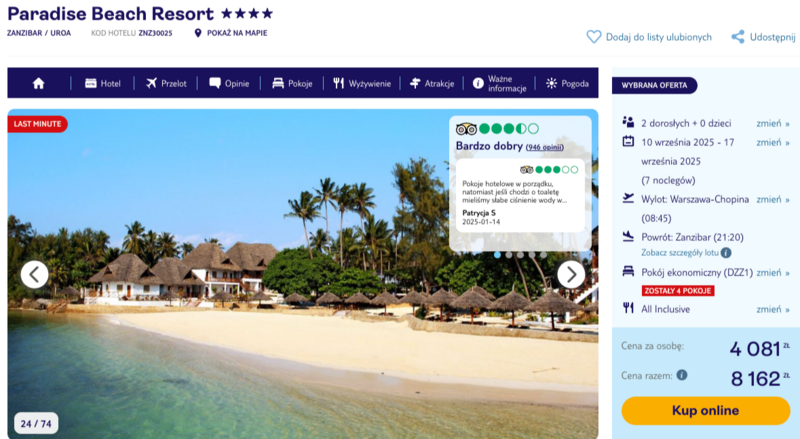Open the Pogoda weather tab
Viewport: 800px width, 439px height.
(x=567, y=83)
